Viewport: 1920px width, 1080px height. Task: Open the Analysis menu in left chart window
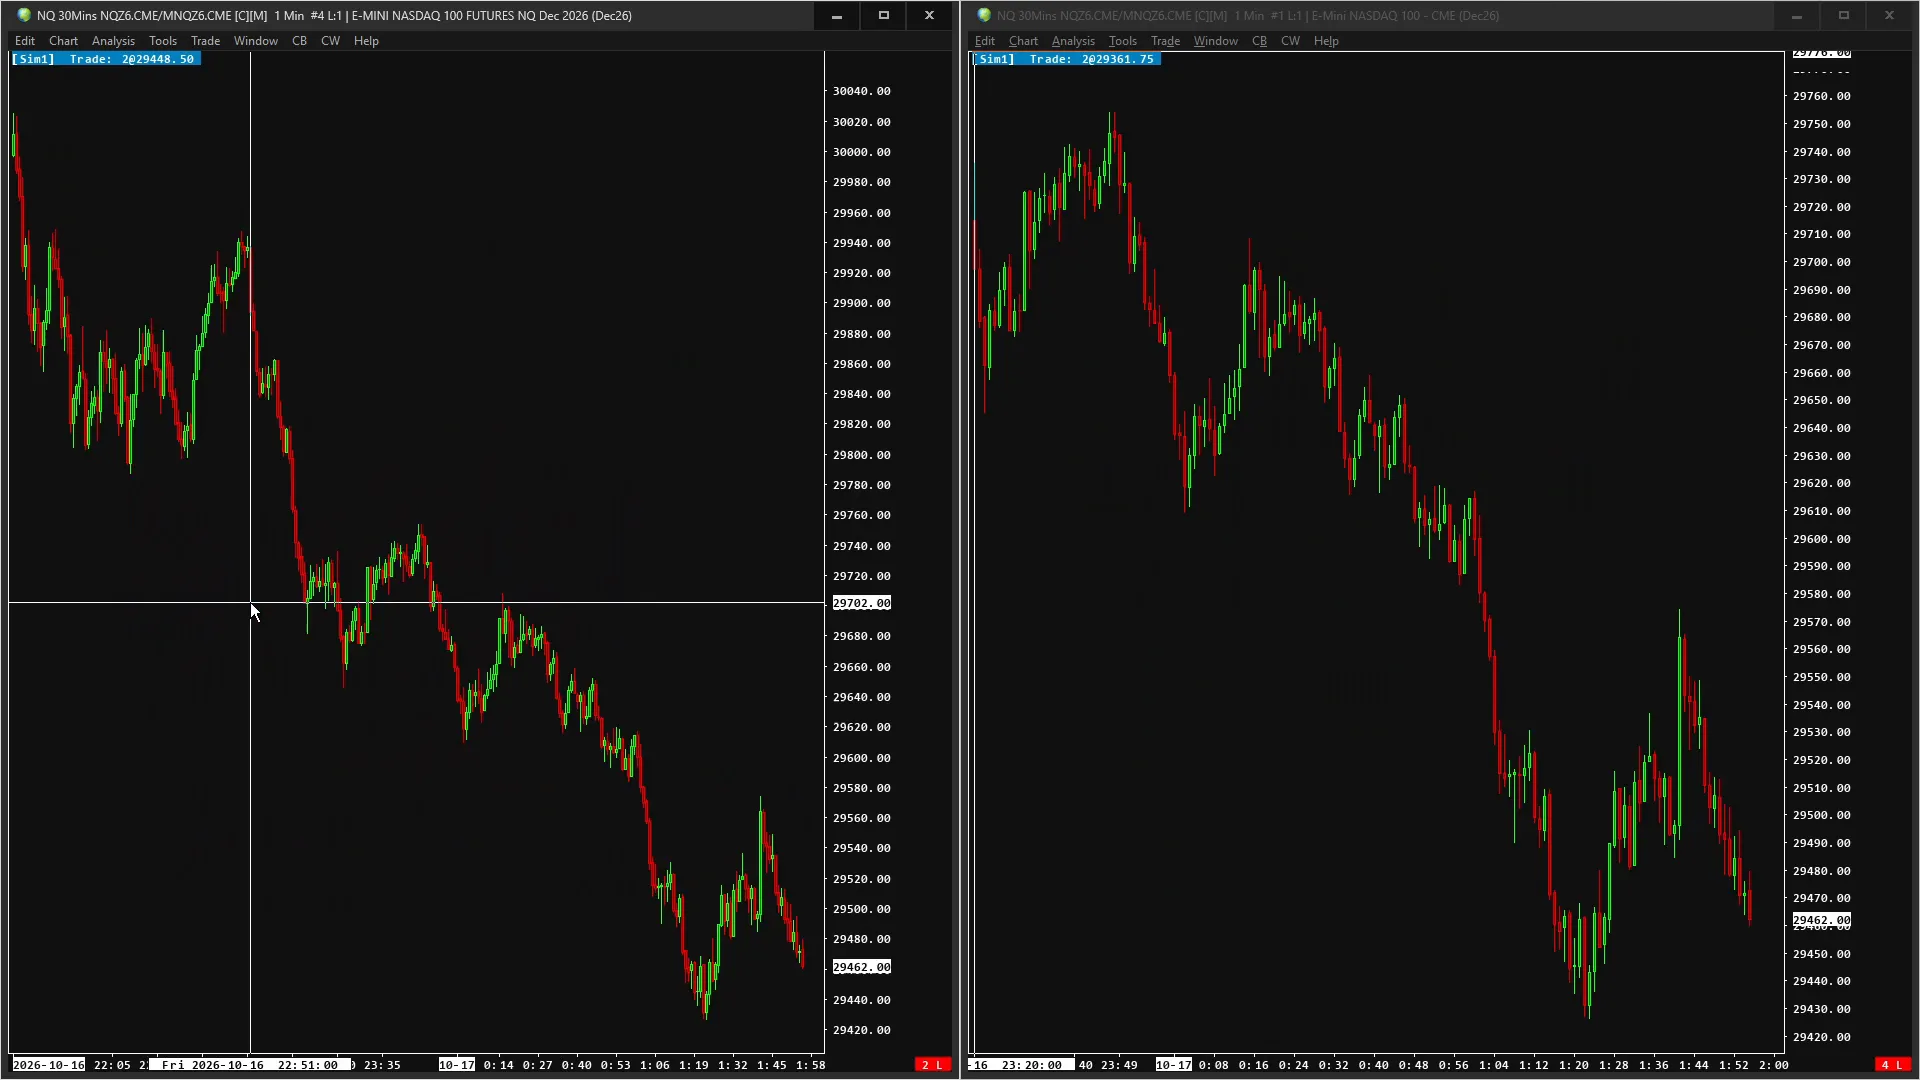click(x=113, y=41)
